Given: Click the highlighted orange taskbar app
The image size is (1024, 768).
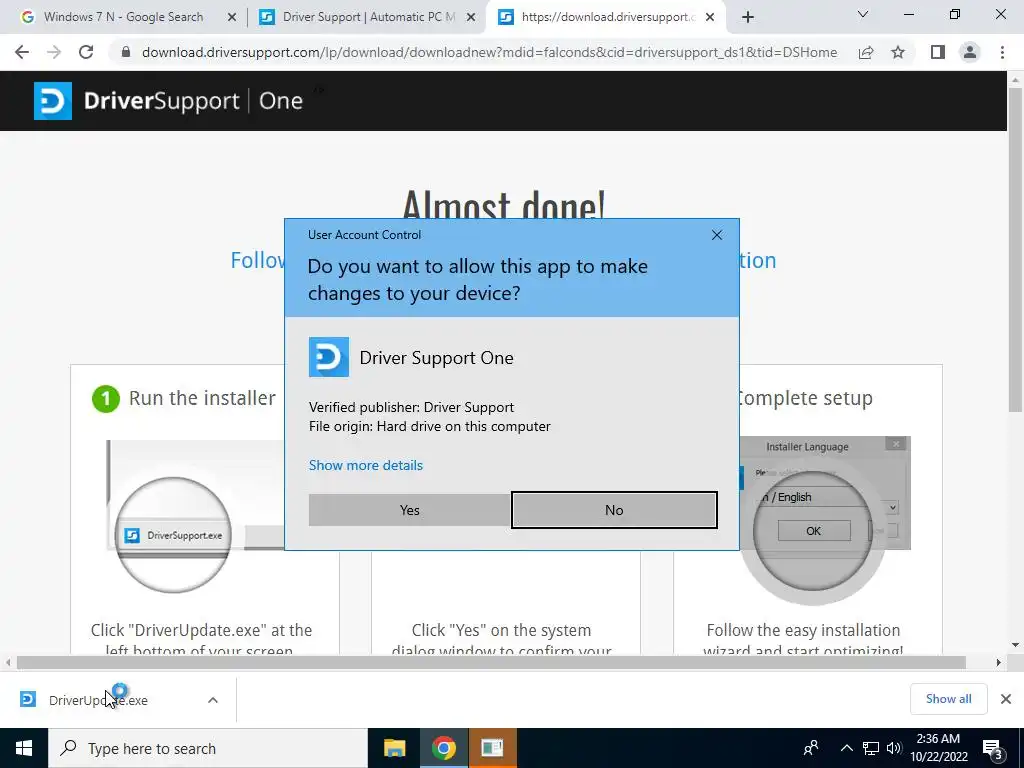Looking at the screenshot, I should (x=492, y=748).
